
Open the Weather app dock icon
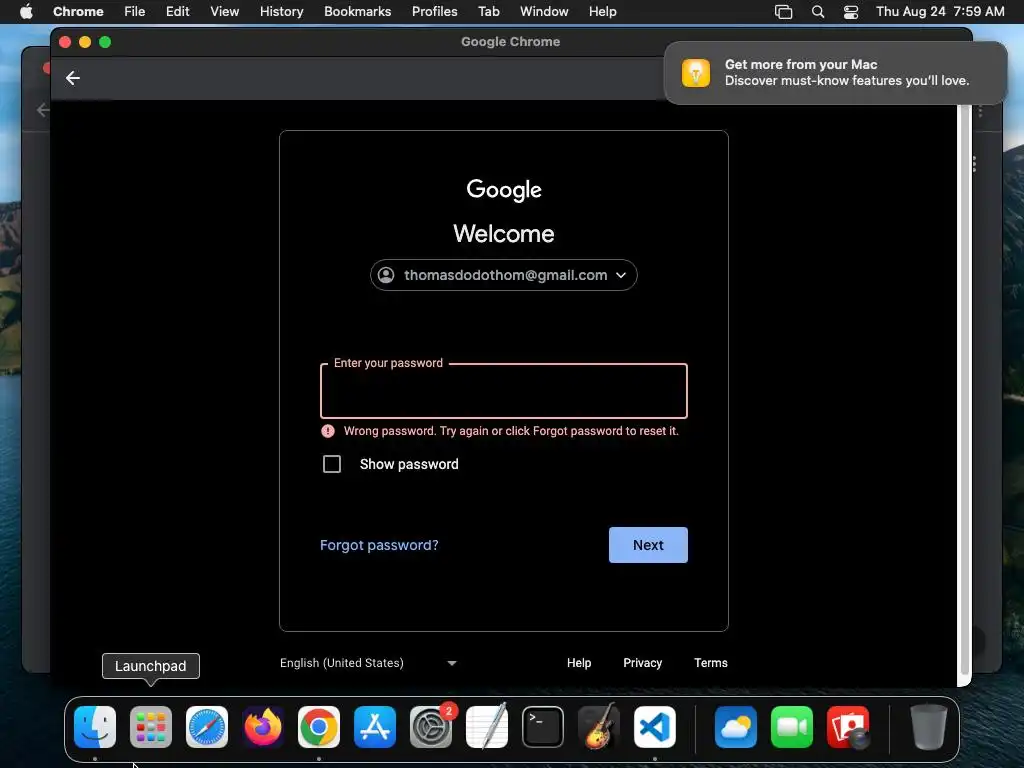[x=736, y=727]
